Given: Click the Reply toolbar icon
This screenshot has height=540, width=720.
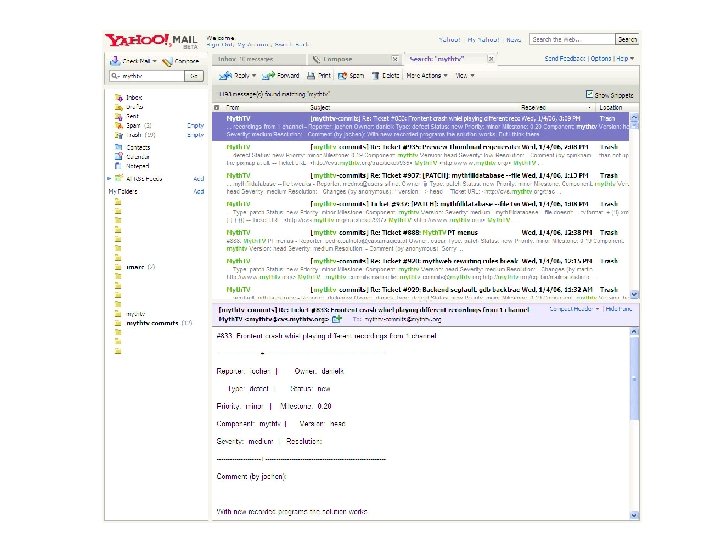Looking at the screenshot, I should point(225,75).
